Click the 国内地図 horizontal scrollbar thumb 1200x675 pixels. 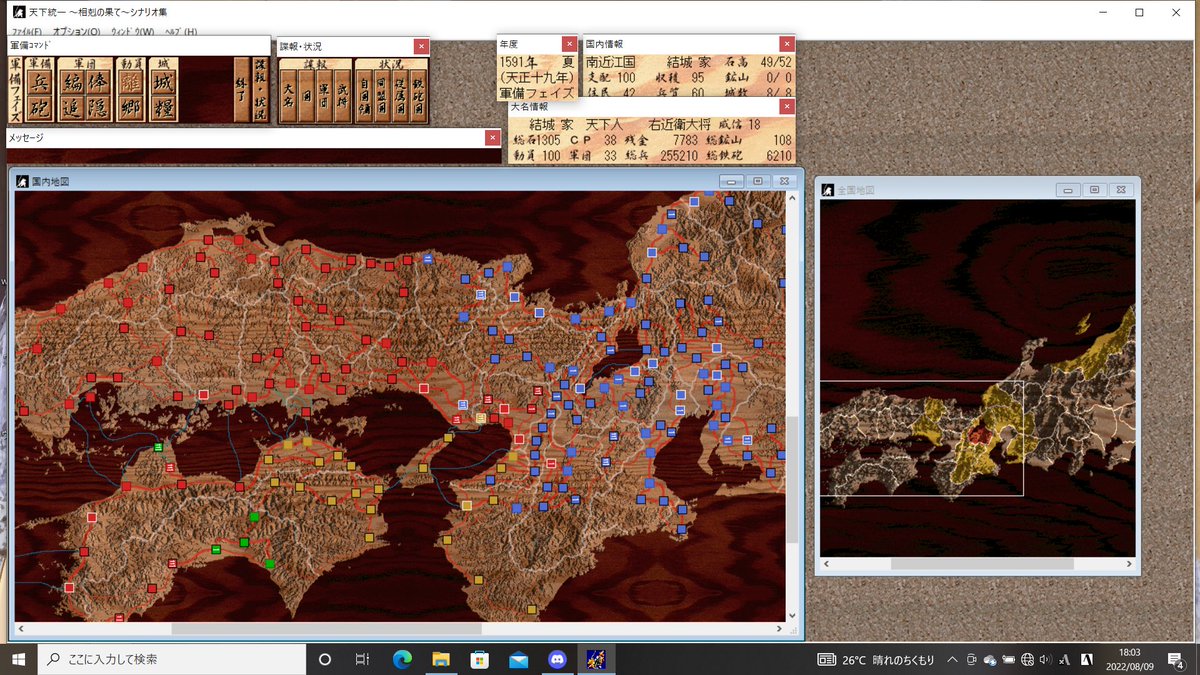pyautogui.click(x=326, y=629)
